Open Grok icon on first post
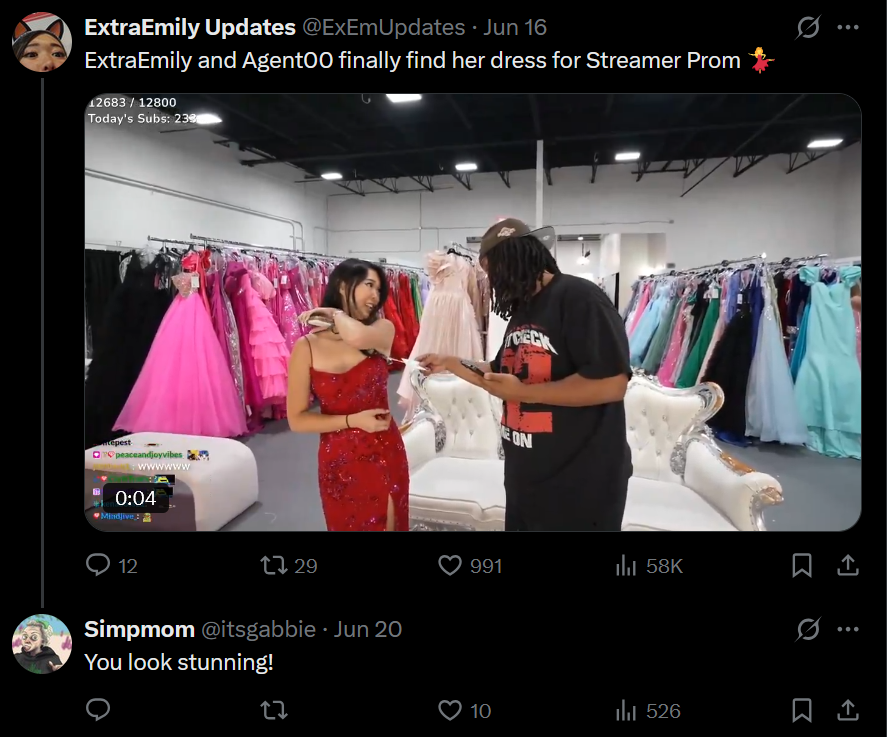The width and height of the screenshot is (887, 737). click(x=807, y=27)
